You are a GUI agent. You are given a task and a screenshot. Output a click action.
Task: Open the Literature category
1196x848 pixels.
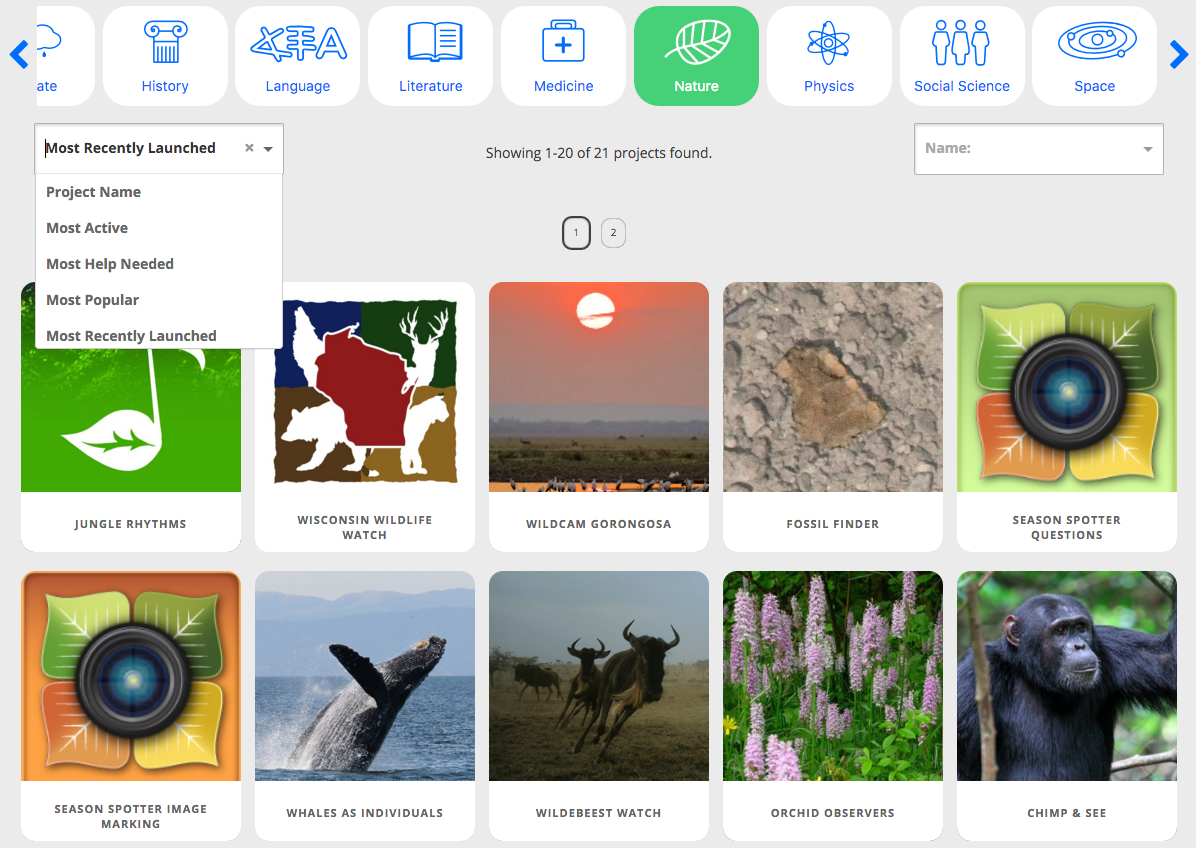tap(430, 55)
